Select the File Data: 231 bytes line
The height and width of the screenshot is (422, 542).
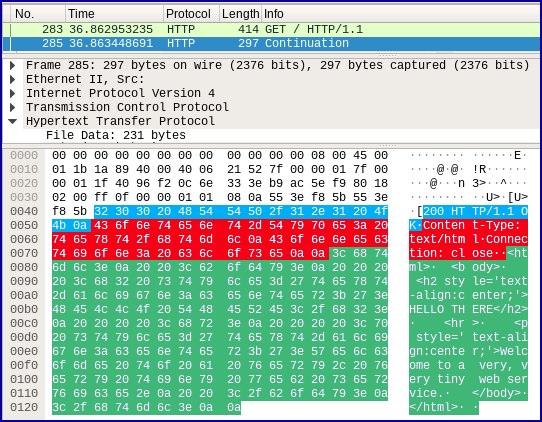116,135
